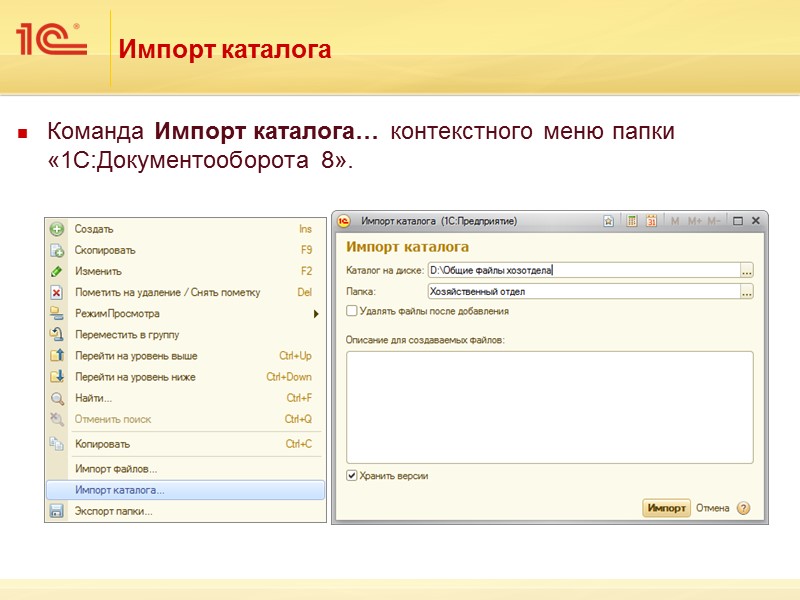
Task: Enable Удалять файлы после добавления checkbox
Action: point(352,311)
